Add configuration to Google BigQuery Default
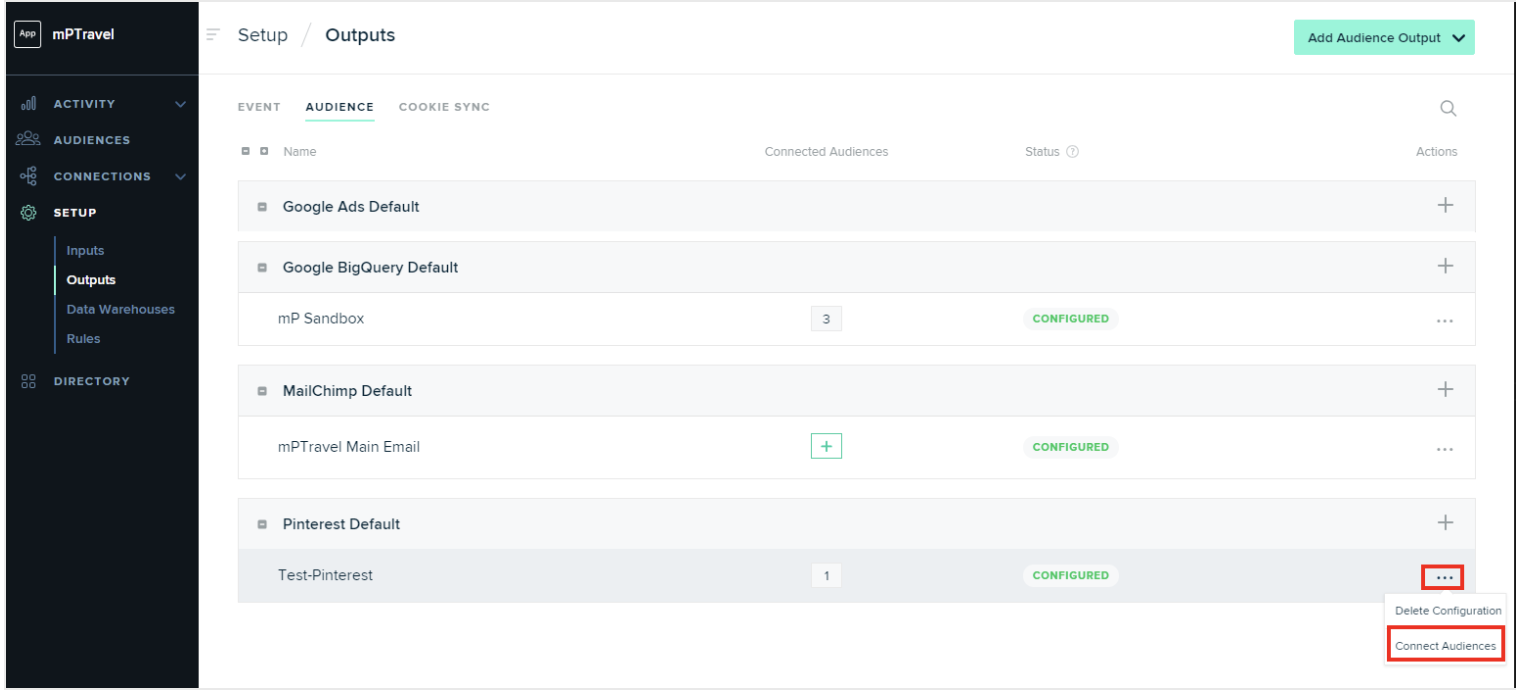 1445,266
